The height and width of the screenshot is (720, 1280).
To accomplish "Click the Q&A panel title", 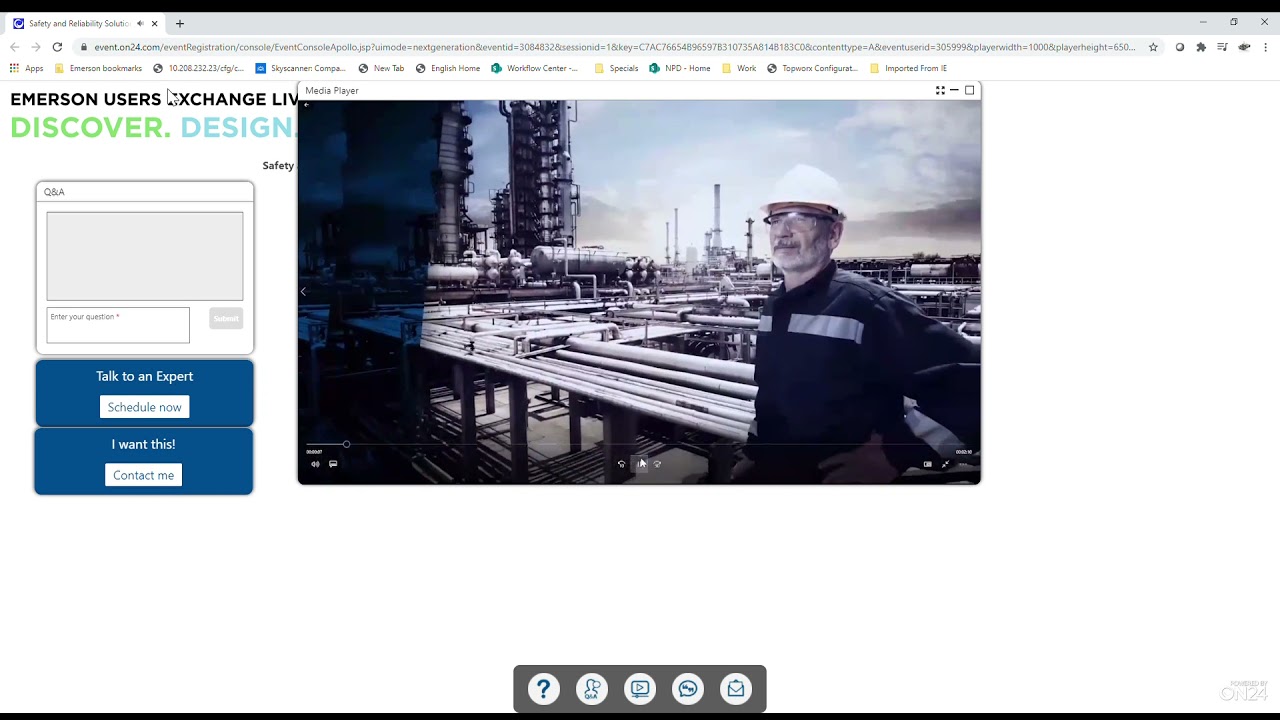I will 54,192.
